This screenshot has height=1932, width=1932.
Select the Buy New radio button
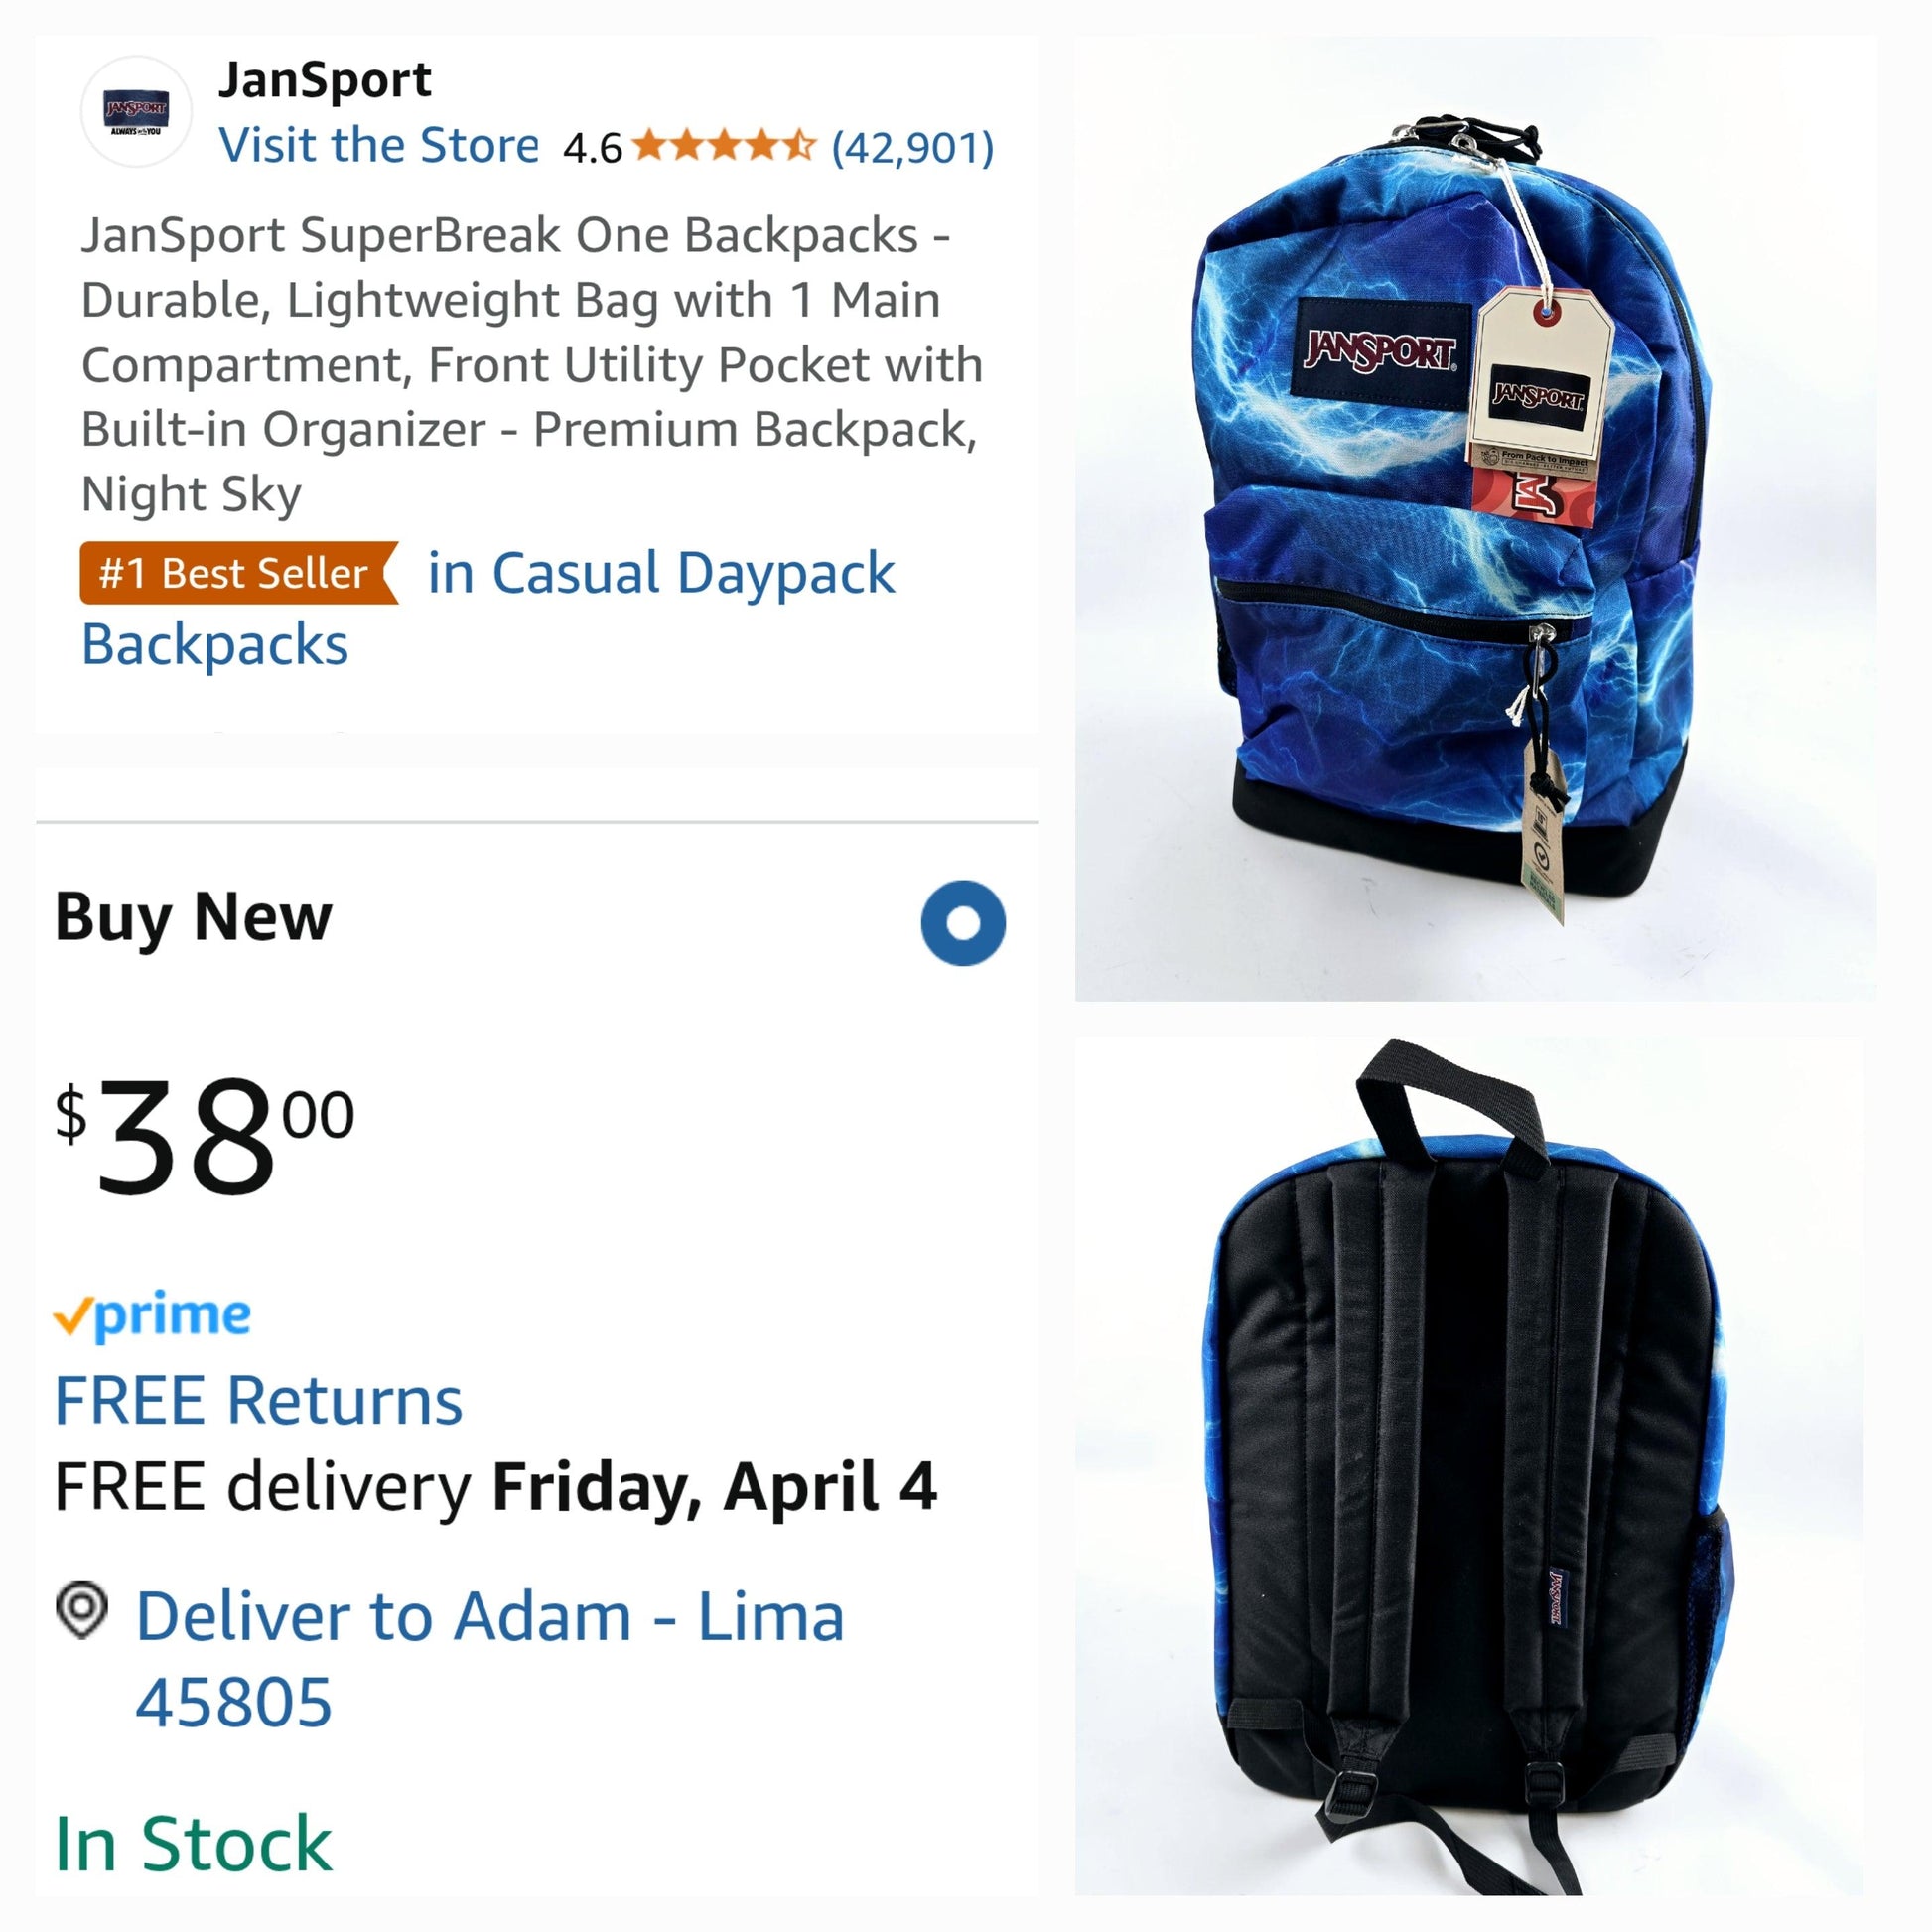click(x=963, y=922)
